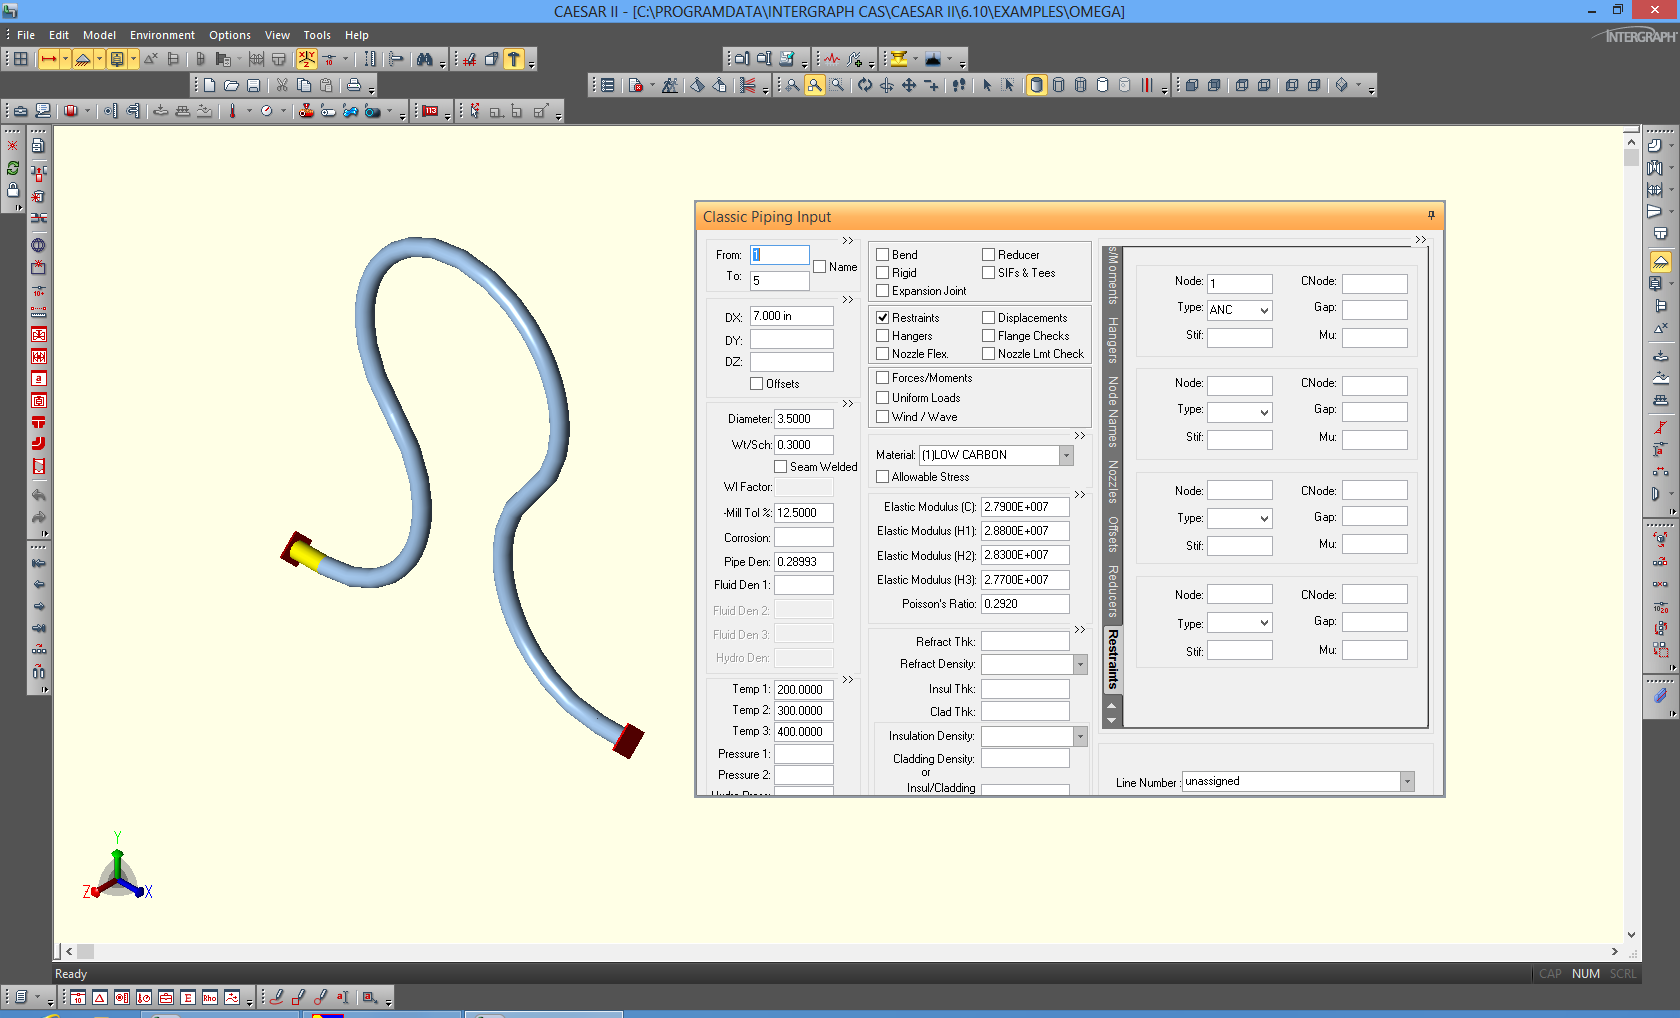Enable the Seam Welded checkbox
This screenshot has height=1018, width=1680.
tap(781, 467)
